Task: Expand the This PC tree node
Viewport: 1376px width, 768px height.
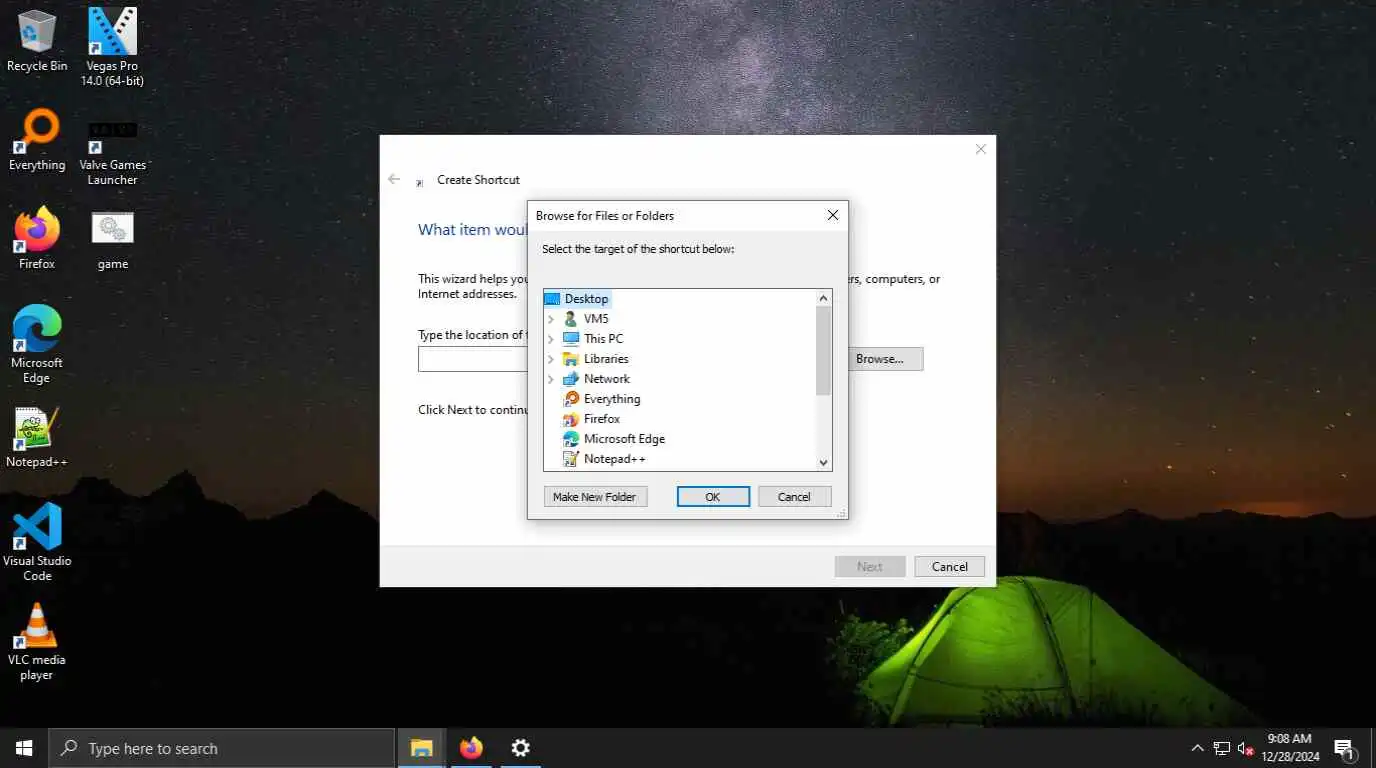Action: 550,339
